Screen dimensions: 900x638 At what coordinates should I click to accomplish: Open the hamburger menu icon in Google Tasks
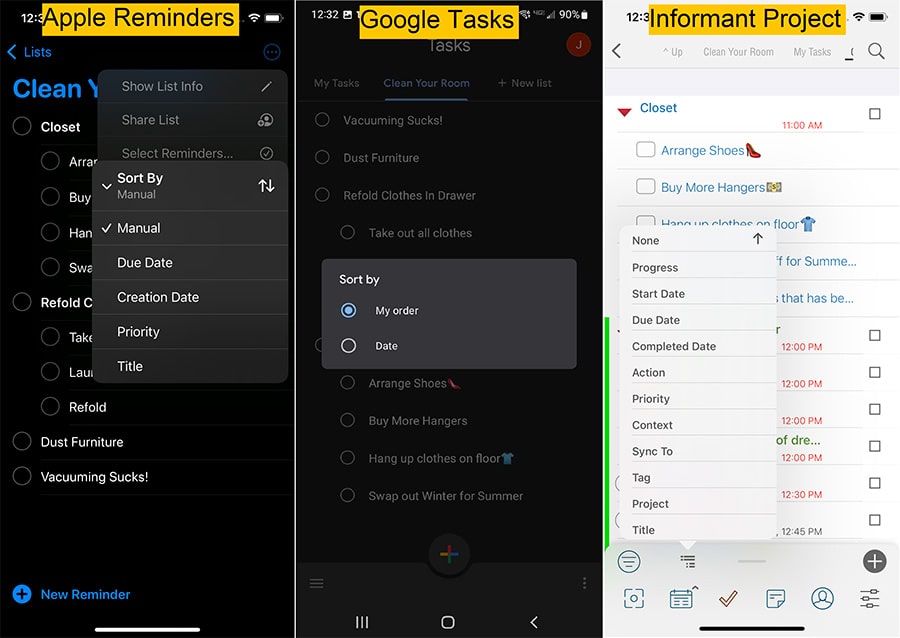317,583
